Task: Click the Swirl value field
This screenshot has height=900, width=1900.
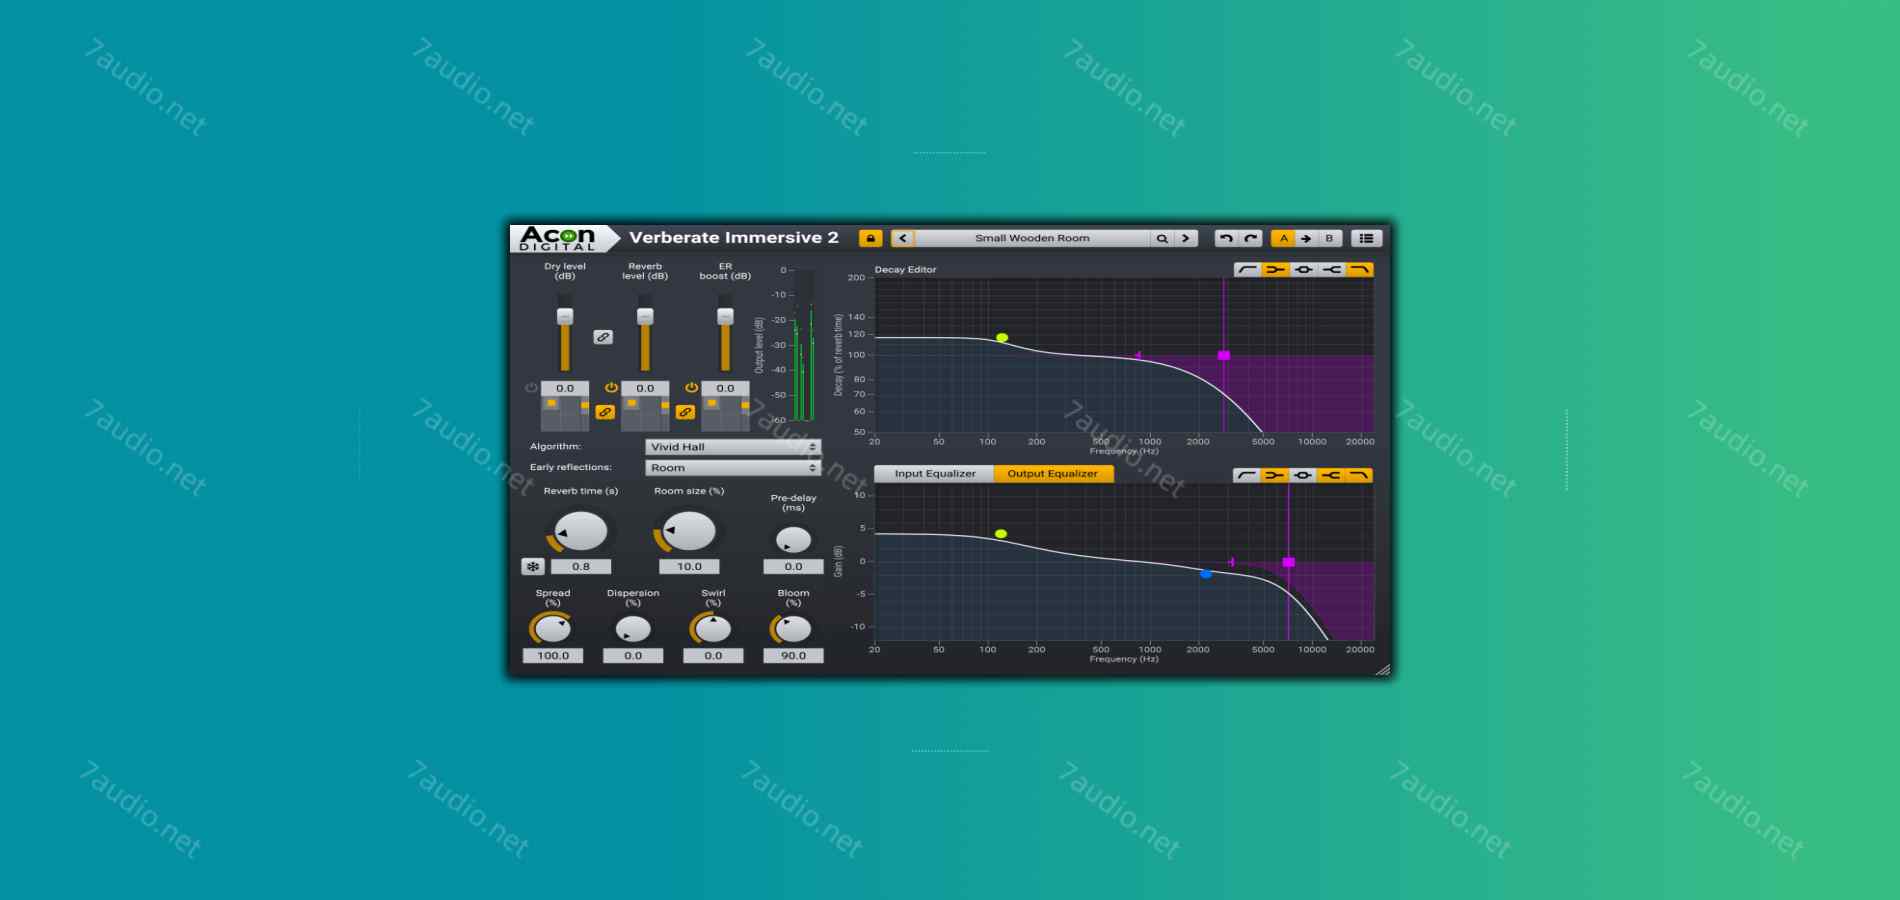Action: [x=713, y=656]
